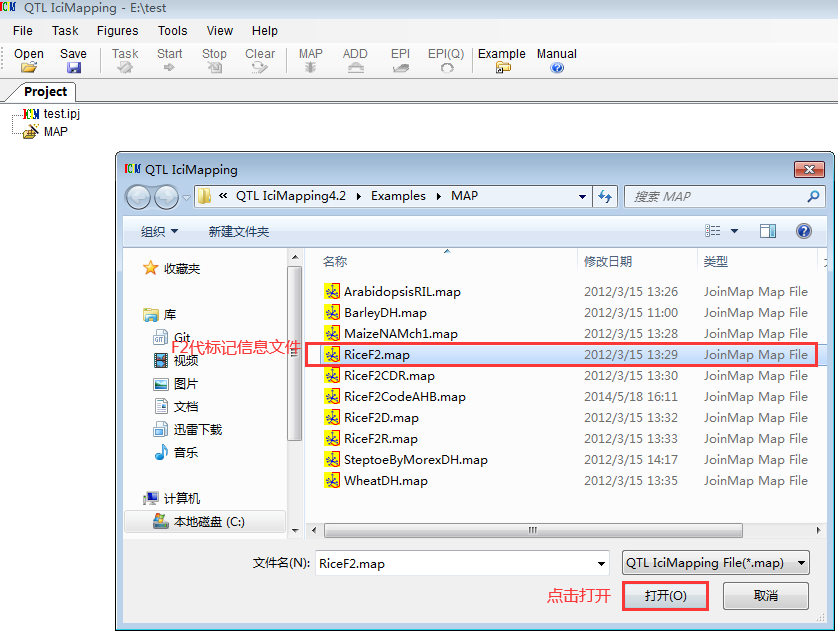Sort by 修改日期 column header

click(608, 261)
